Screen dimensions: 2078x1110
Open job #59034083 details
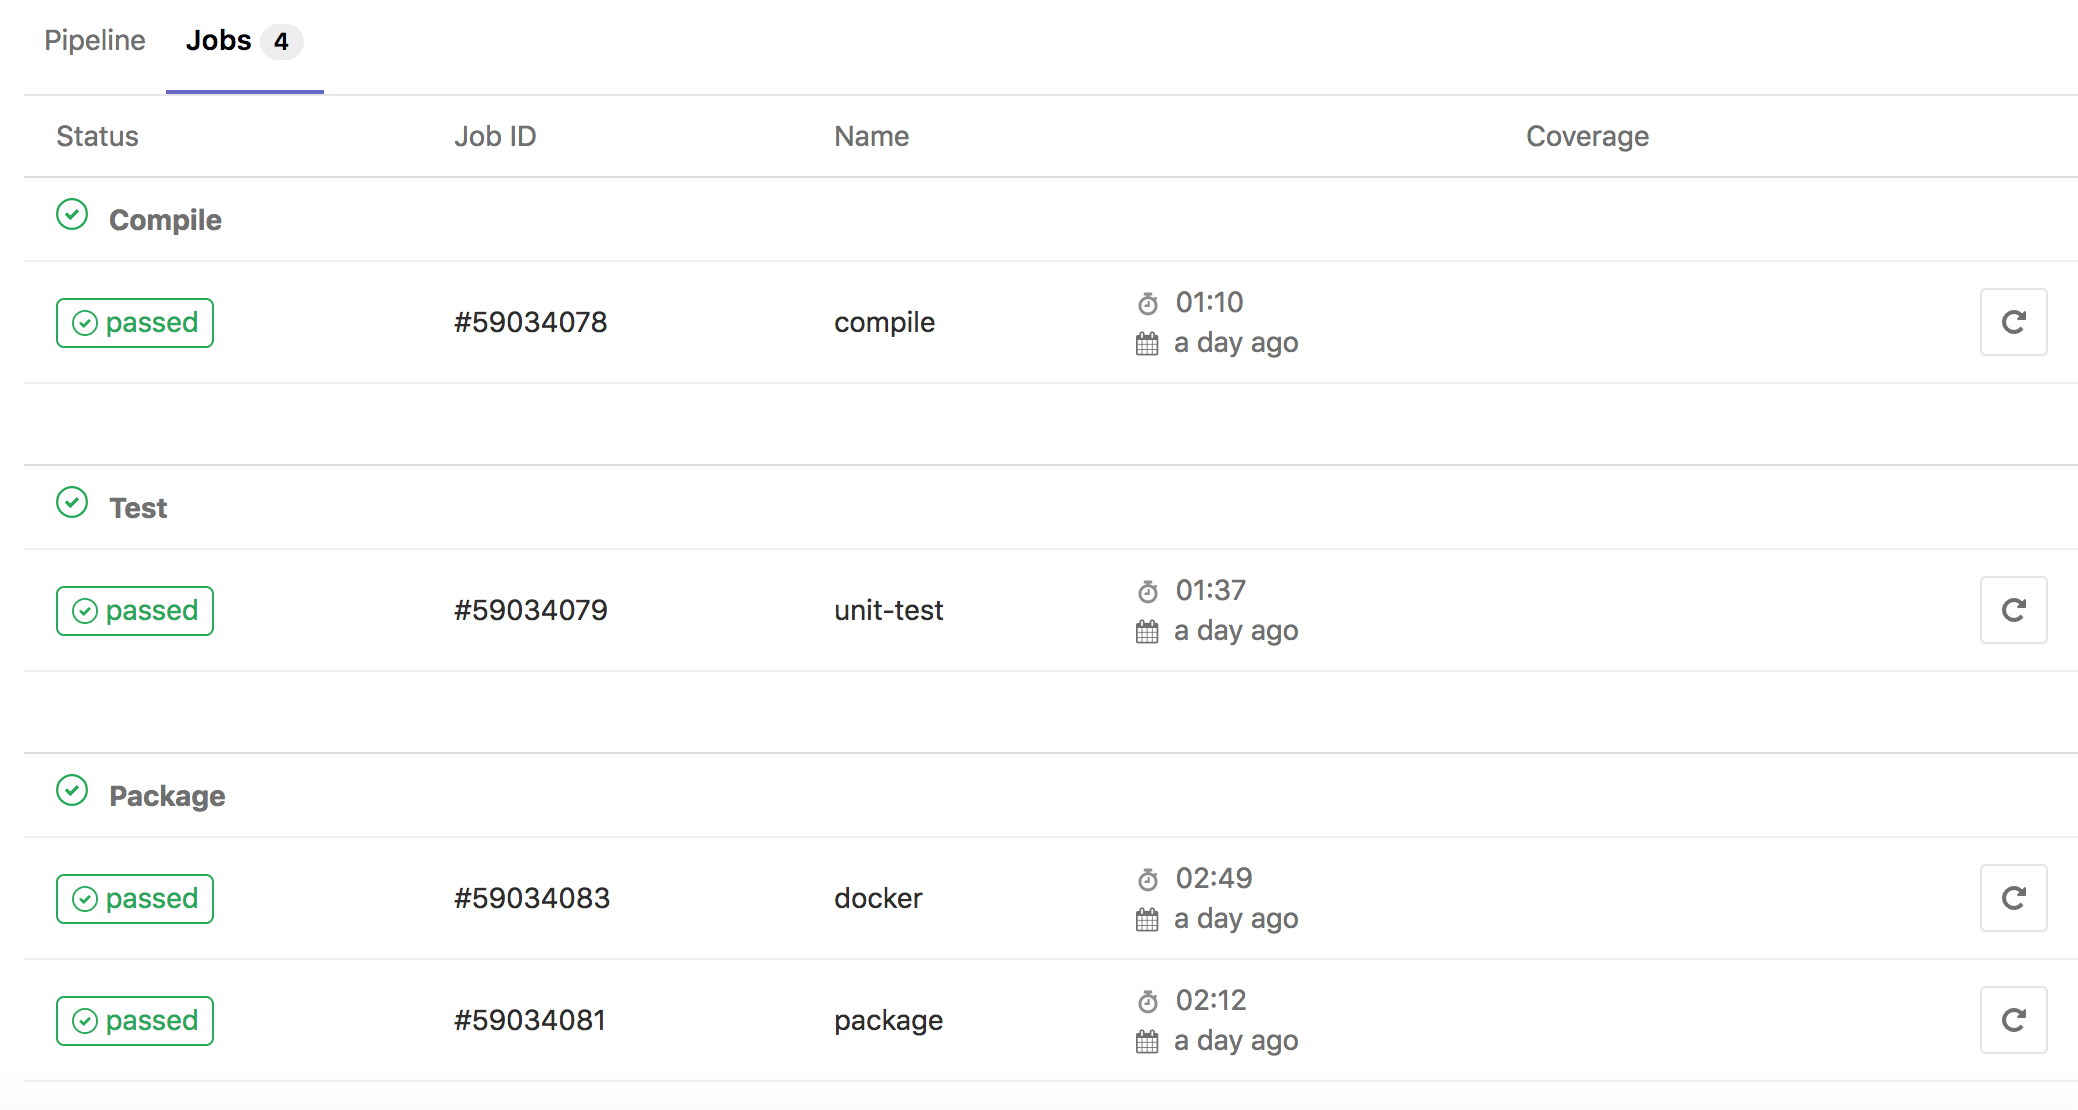[x=531, y=898]
